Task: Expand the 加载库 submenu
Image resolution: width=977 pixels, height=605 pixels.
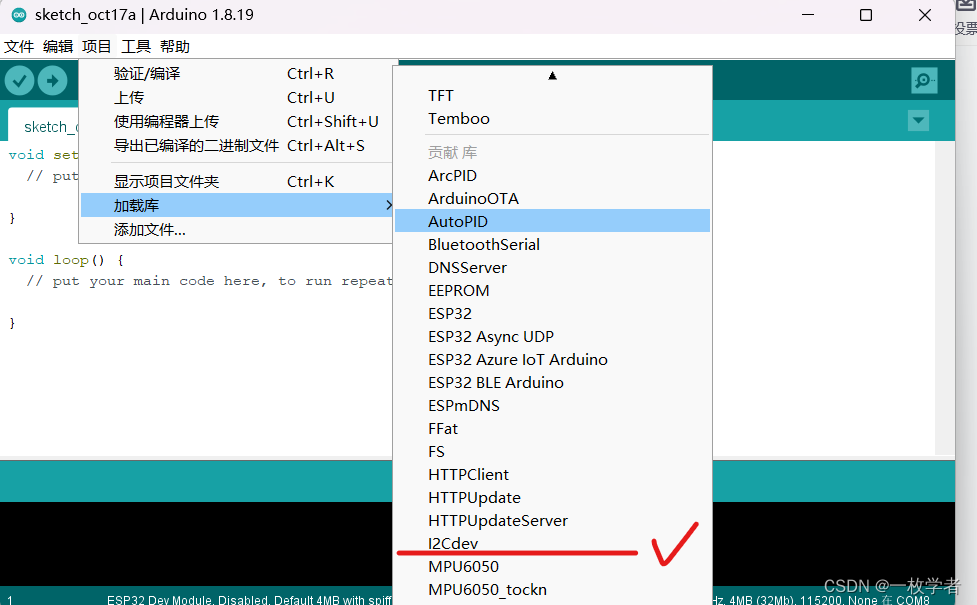Action: pyautogui.click(x=237, y=205)
